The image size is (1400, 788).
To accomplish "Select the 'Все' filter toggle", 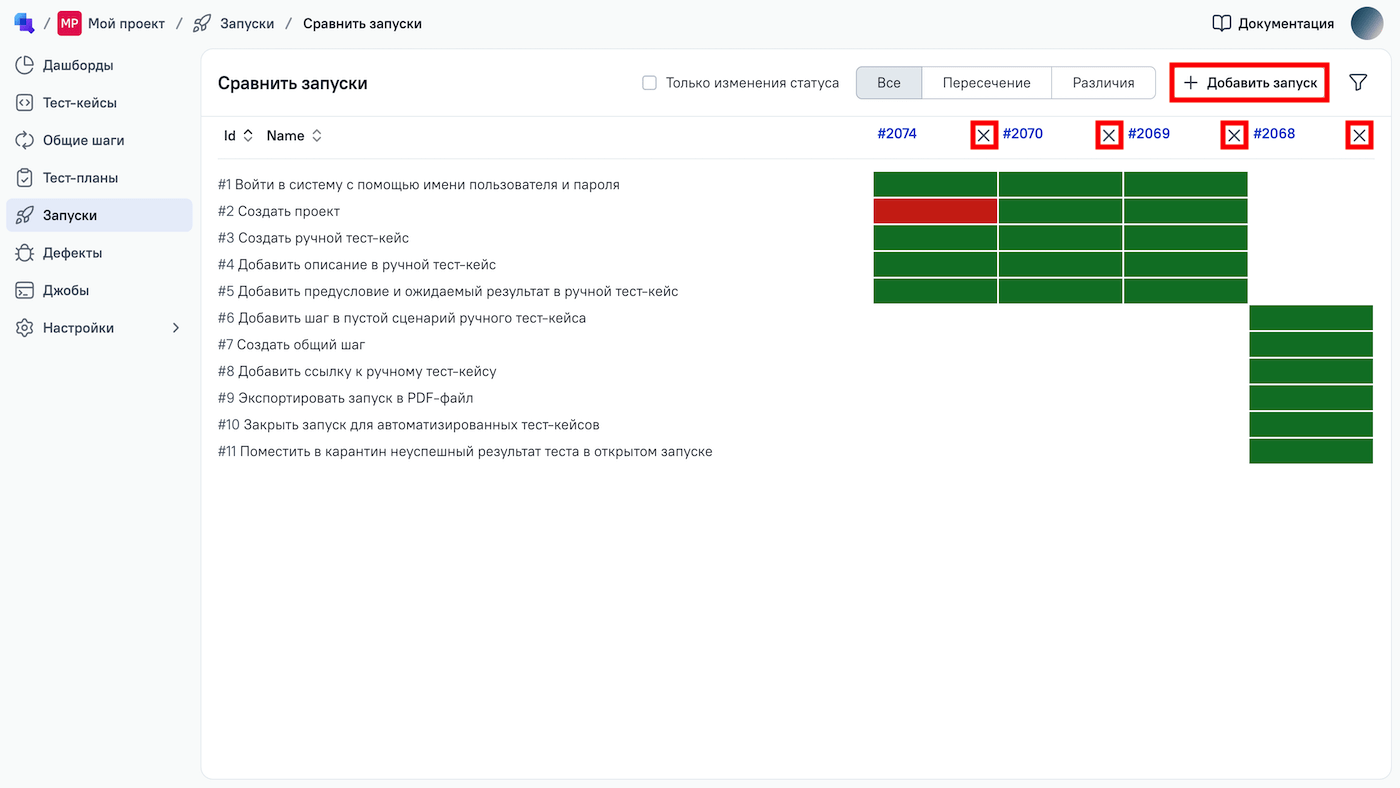I will [x=888, y=83].
